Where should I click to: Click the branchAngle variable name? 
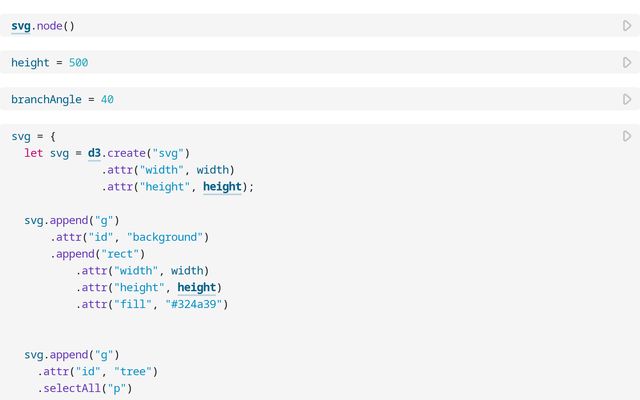pos(46,100)
